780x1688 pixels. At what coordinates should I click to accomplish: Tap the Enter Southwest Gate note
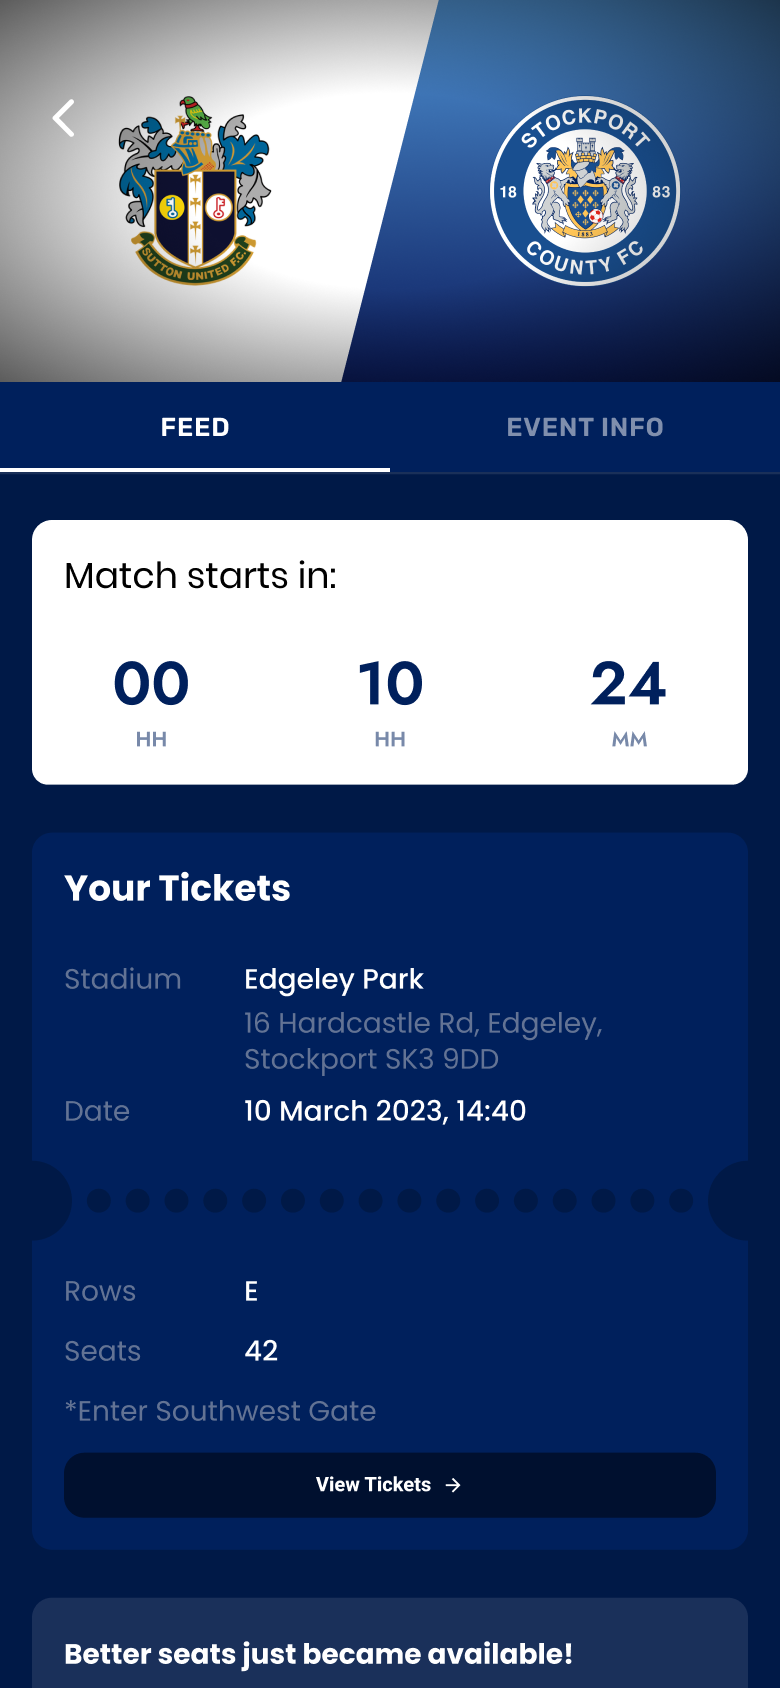(x=220, y=1411)
